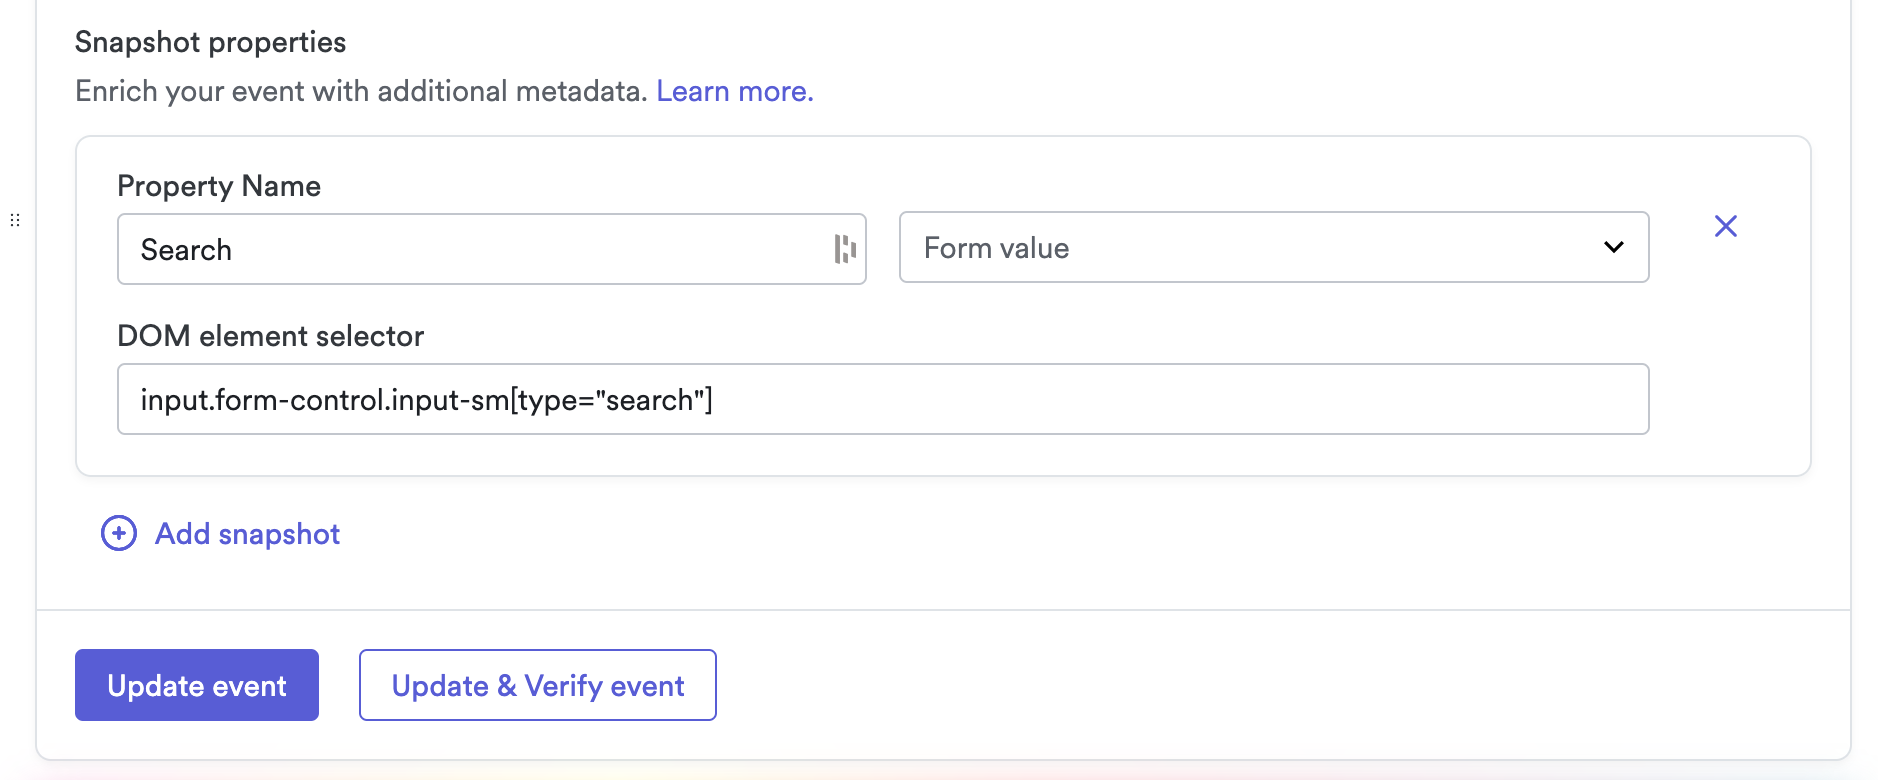
Task: Remove the Search snapshot property with X
Action: pyautogui.click(x=1725, y=226)
